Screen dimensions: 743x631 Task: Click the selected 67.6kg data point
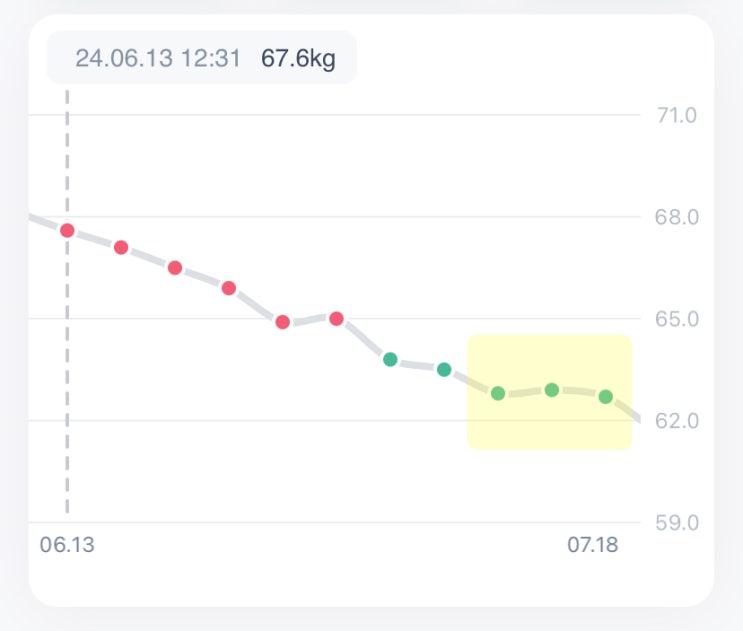click(x=67, y=230)
